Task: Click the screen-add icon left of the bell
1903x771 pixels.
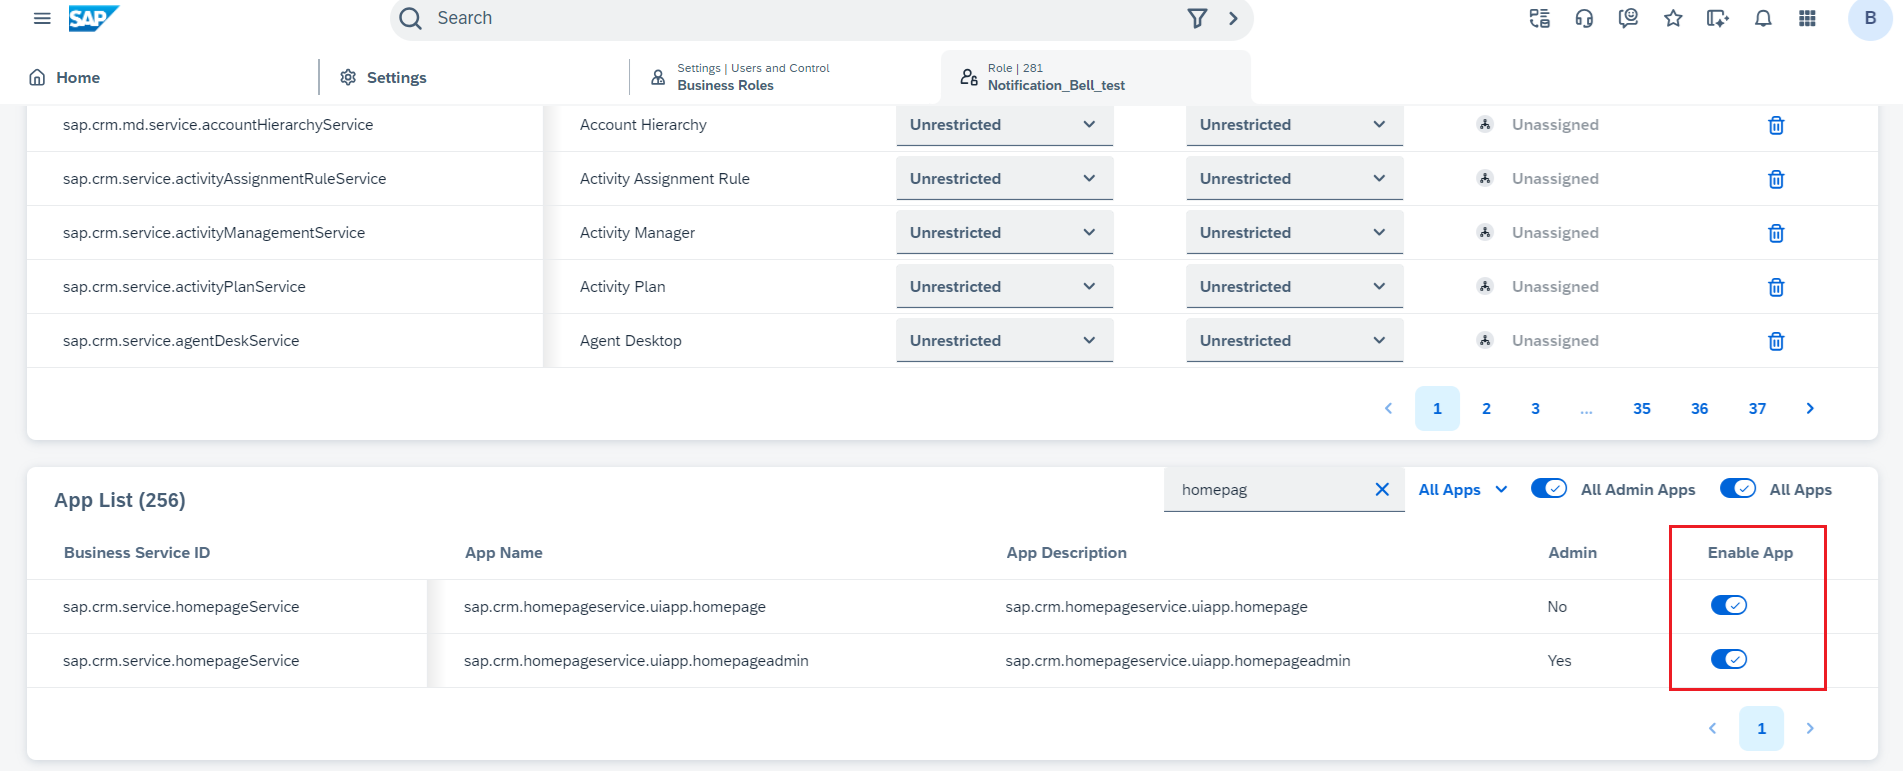Action: 1718,18
